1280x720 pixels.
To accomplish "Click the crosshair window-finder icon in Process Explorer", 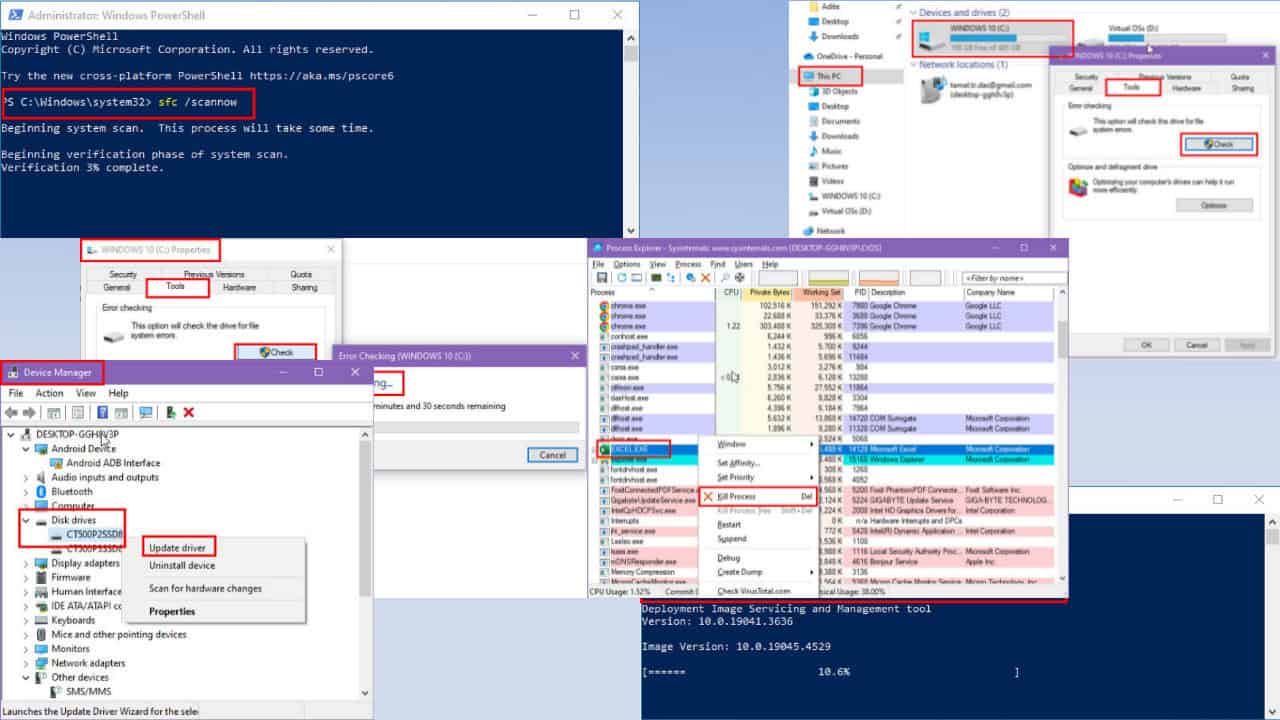I will click(742, 277).
